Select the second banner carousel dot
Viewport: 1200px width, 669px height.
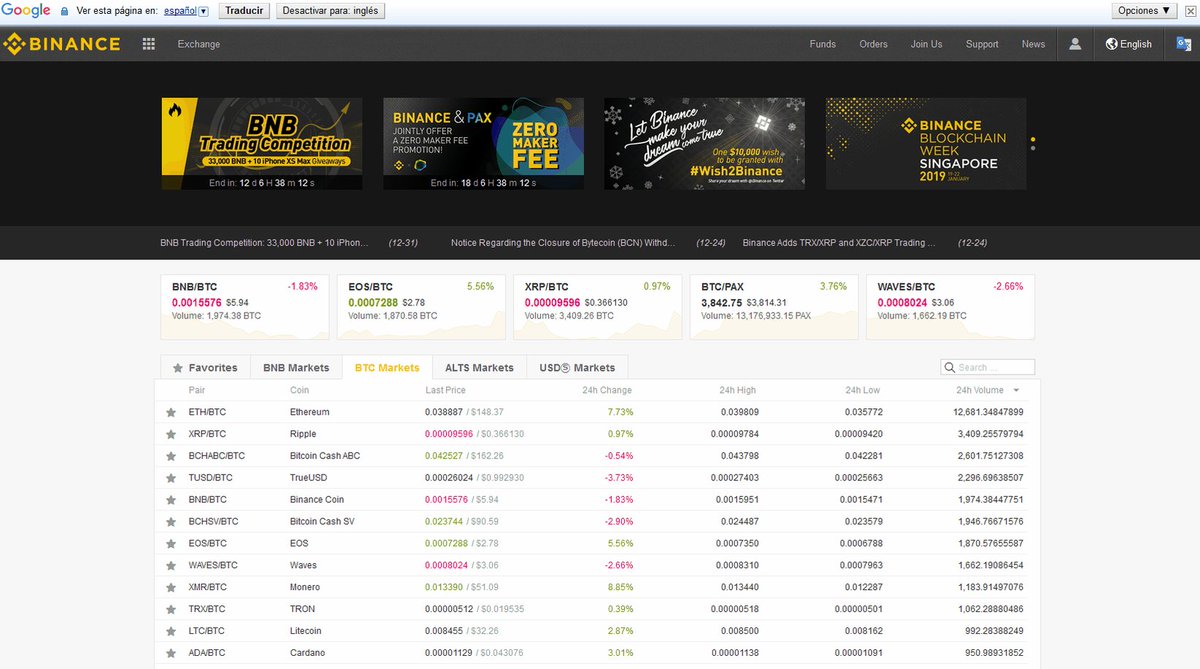[1033, 148]
